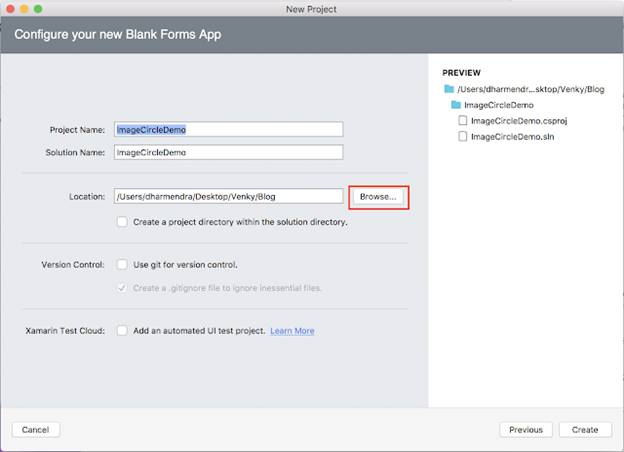Click the Configure your new Blank Forms App title

(118, 35)
